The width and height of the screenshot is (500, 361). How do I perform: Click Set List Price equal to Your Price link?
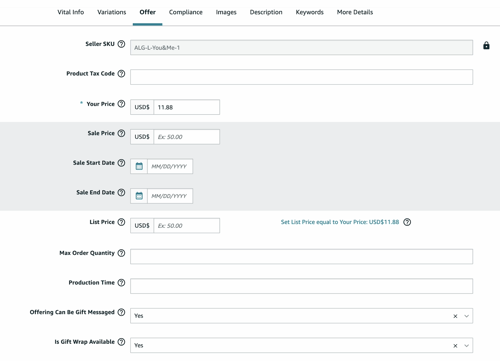point(340,222)
